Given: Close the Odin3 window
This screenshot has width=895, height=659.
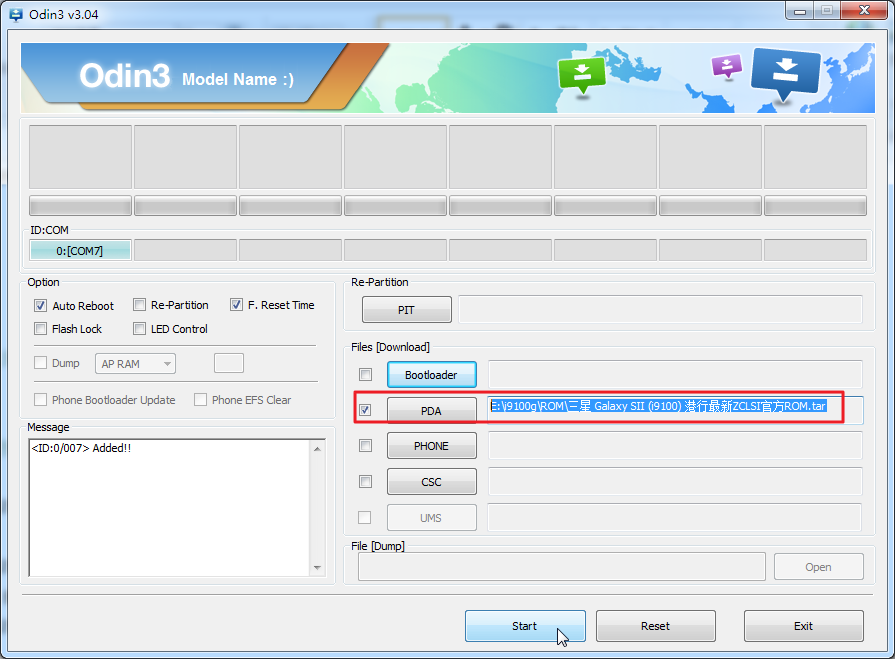Looking at the screenshot, I should pyautogui.click(x=864, y=11).
